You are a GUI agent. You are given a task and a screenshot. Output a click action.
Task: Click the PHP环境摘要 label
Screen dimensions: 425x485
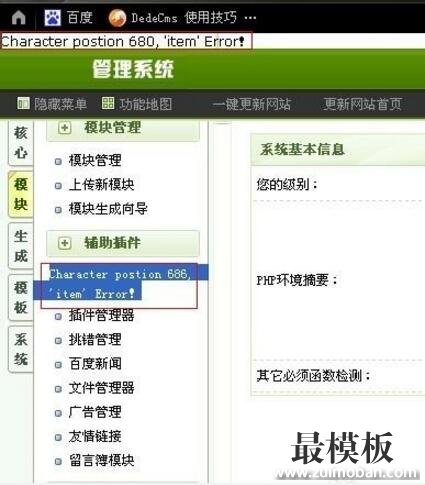coord(297,280)
